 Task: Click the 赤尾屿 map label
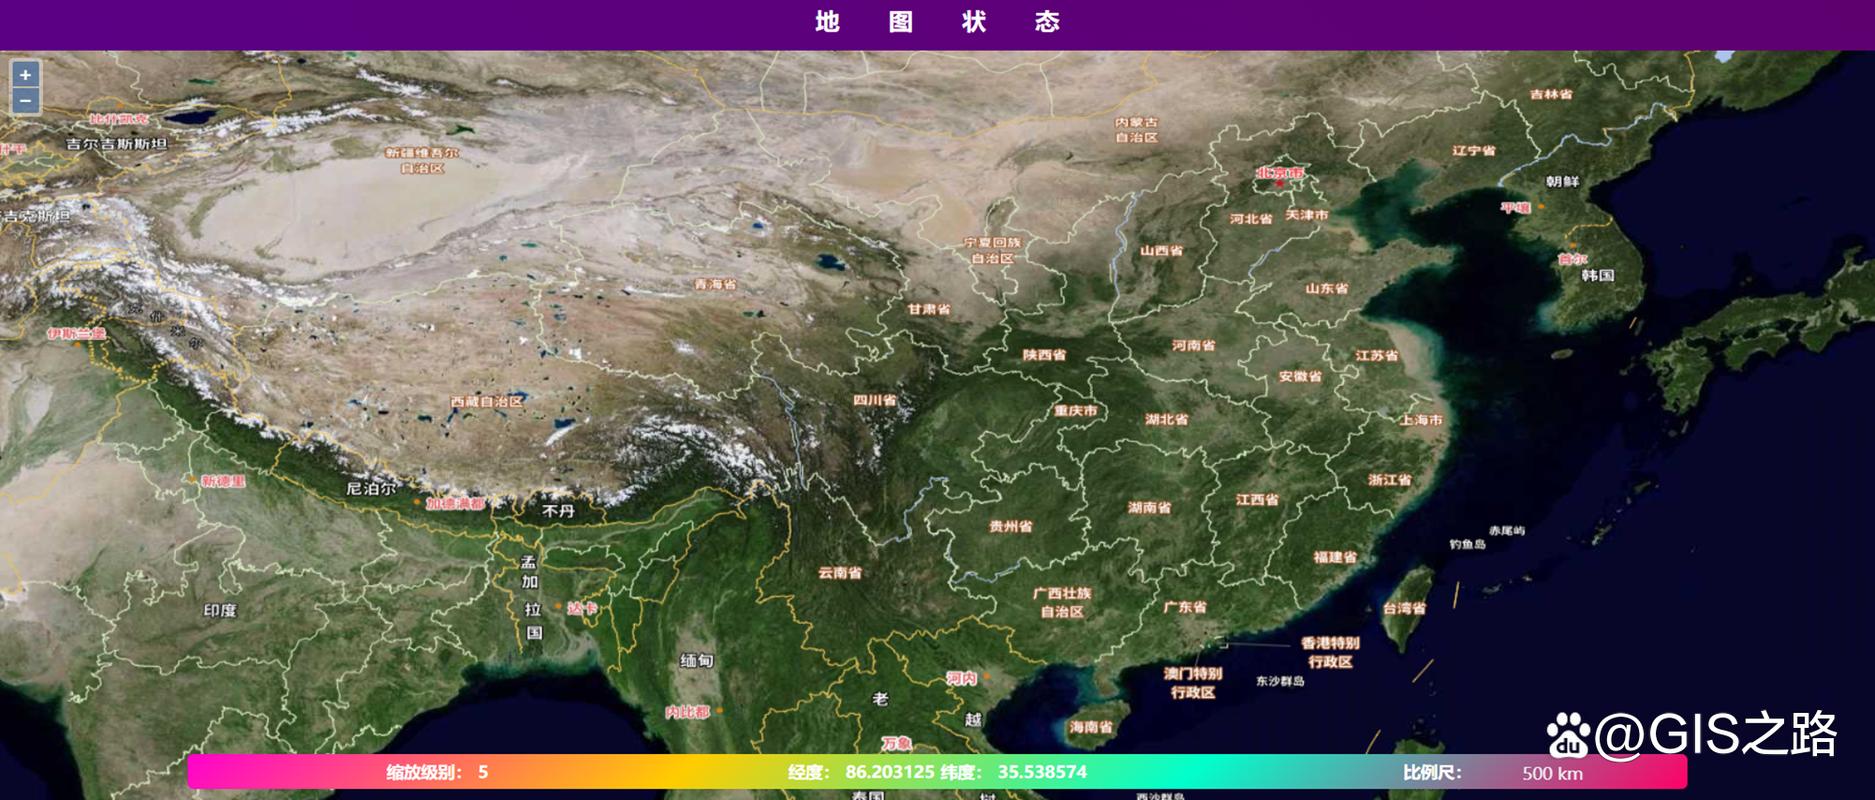1507,531
